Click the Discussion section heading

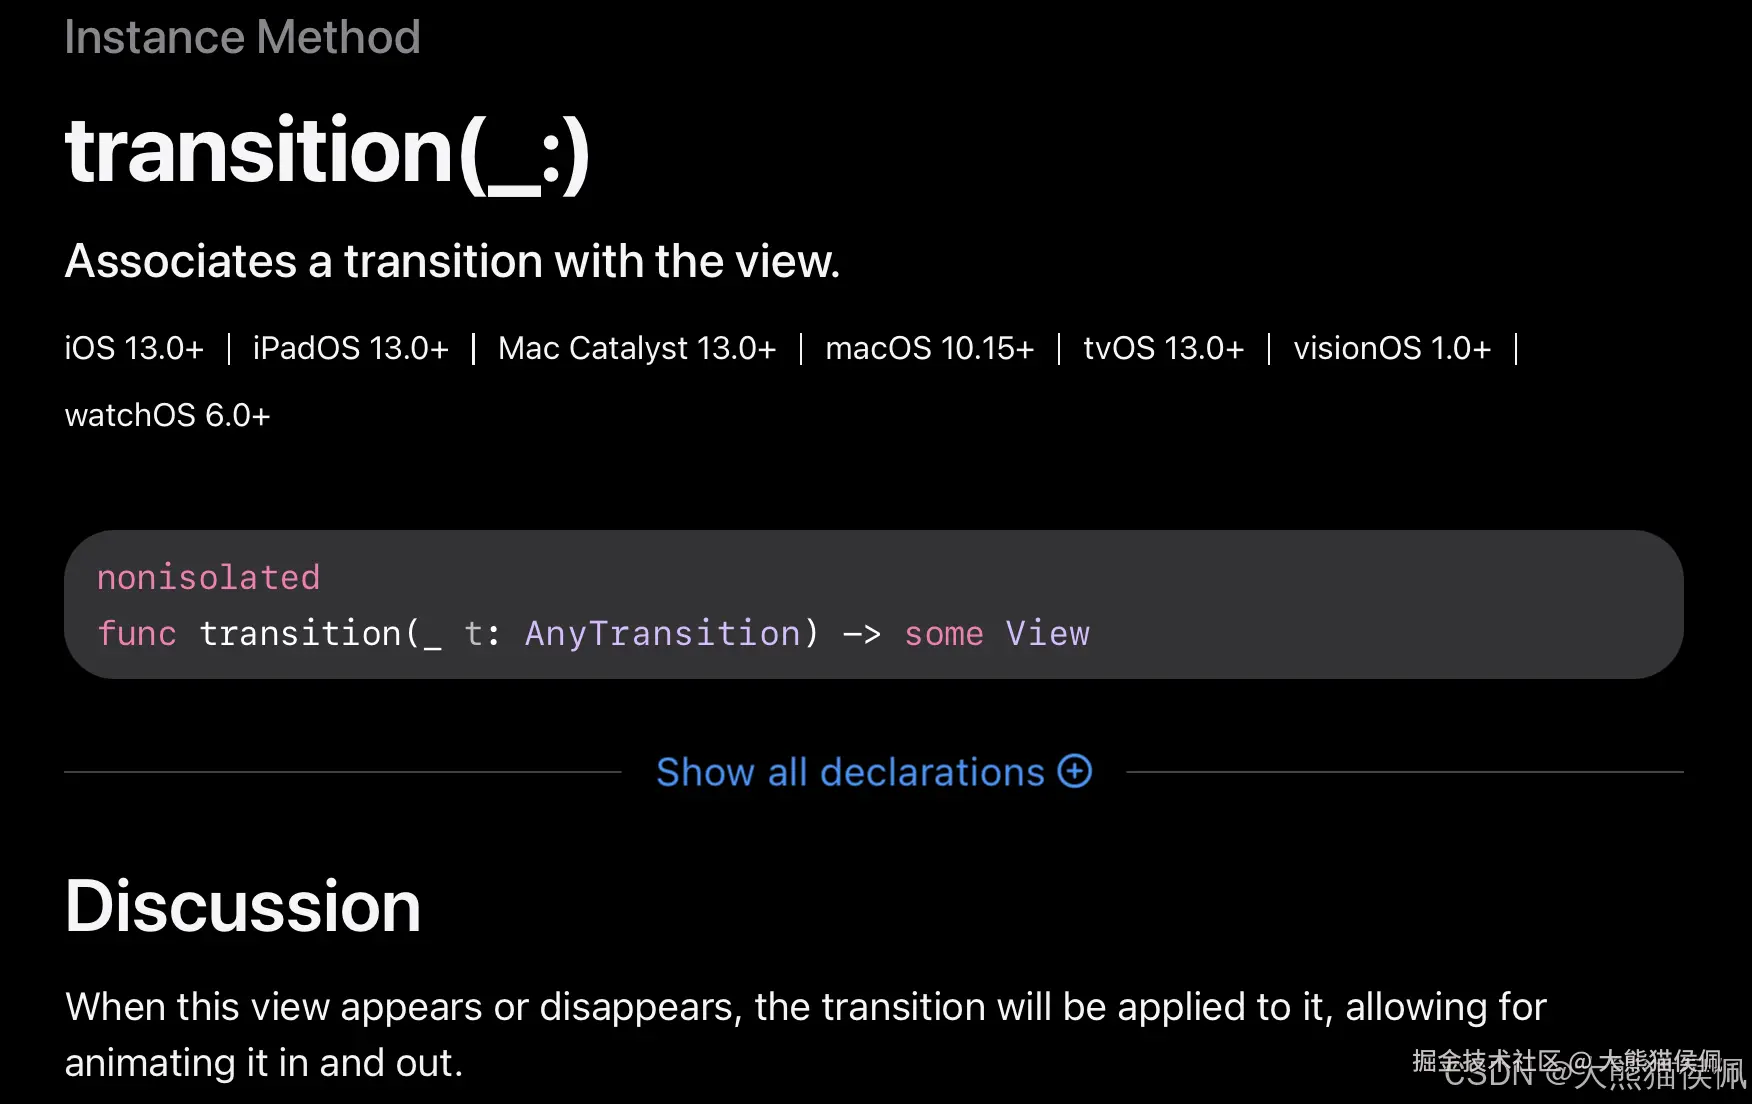click(x=243, y=906)
